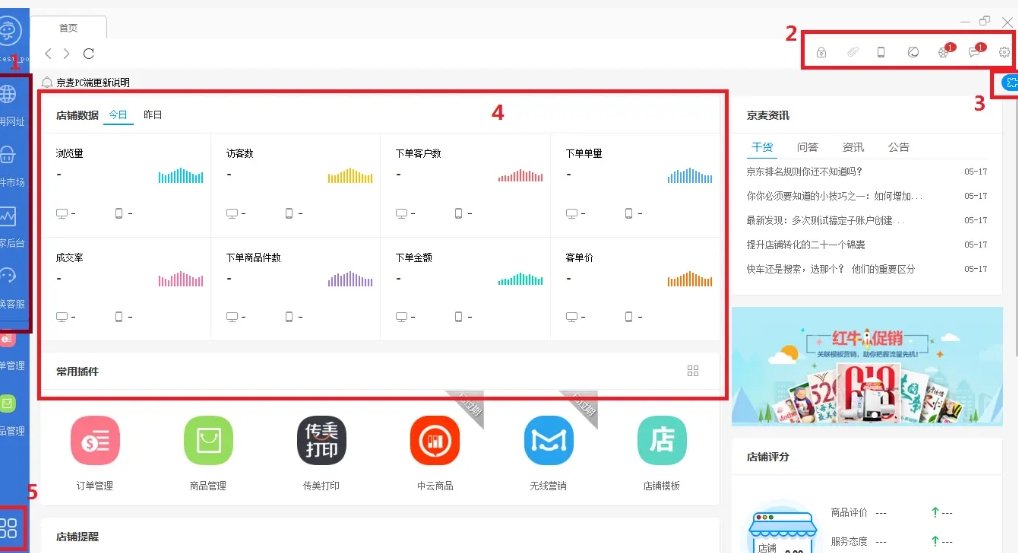Select the 干货 news tab

click(x=762, y=147)
